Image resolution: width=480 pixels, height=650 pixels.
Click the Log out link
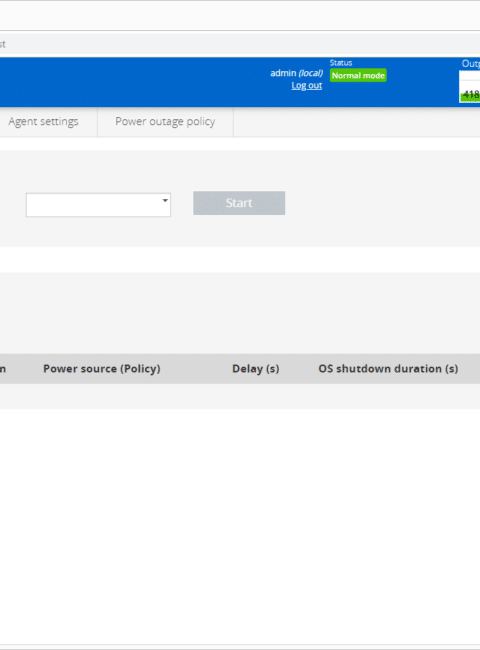click(306, 85)
